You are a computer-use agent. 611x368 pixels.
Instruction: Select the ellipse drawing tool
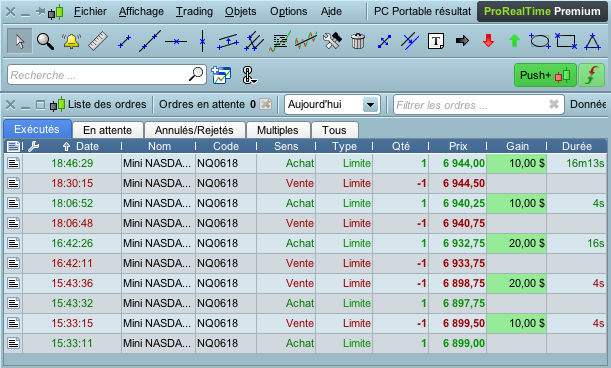pyautogui.click(x=540, y=41)
